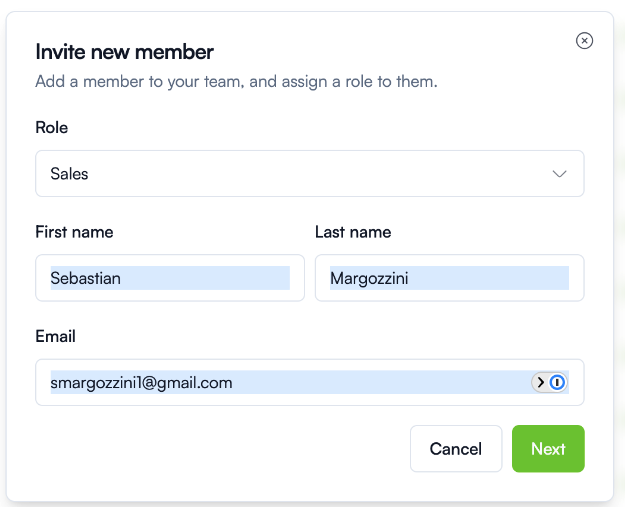Click the "Invite new member" heading
Screen dimensions: 625x507
click(x=125, y=52)
